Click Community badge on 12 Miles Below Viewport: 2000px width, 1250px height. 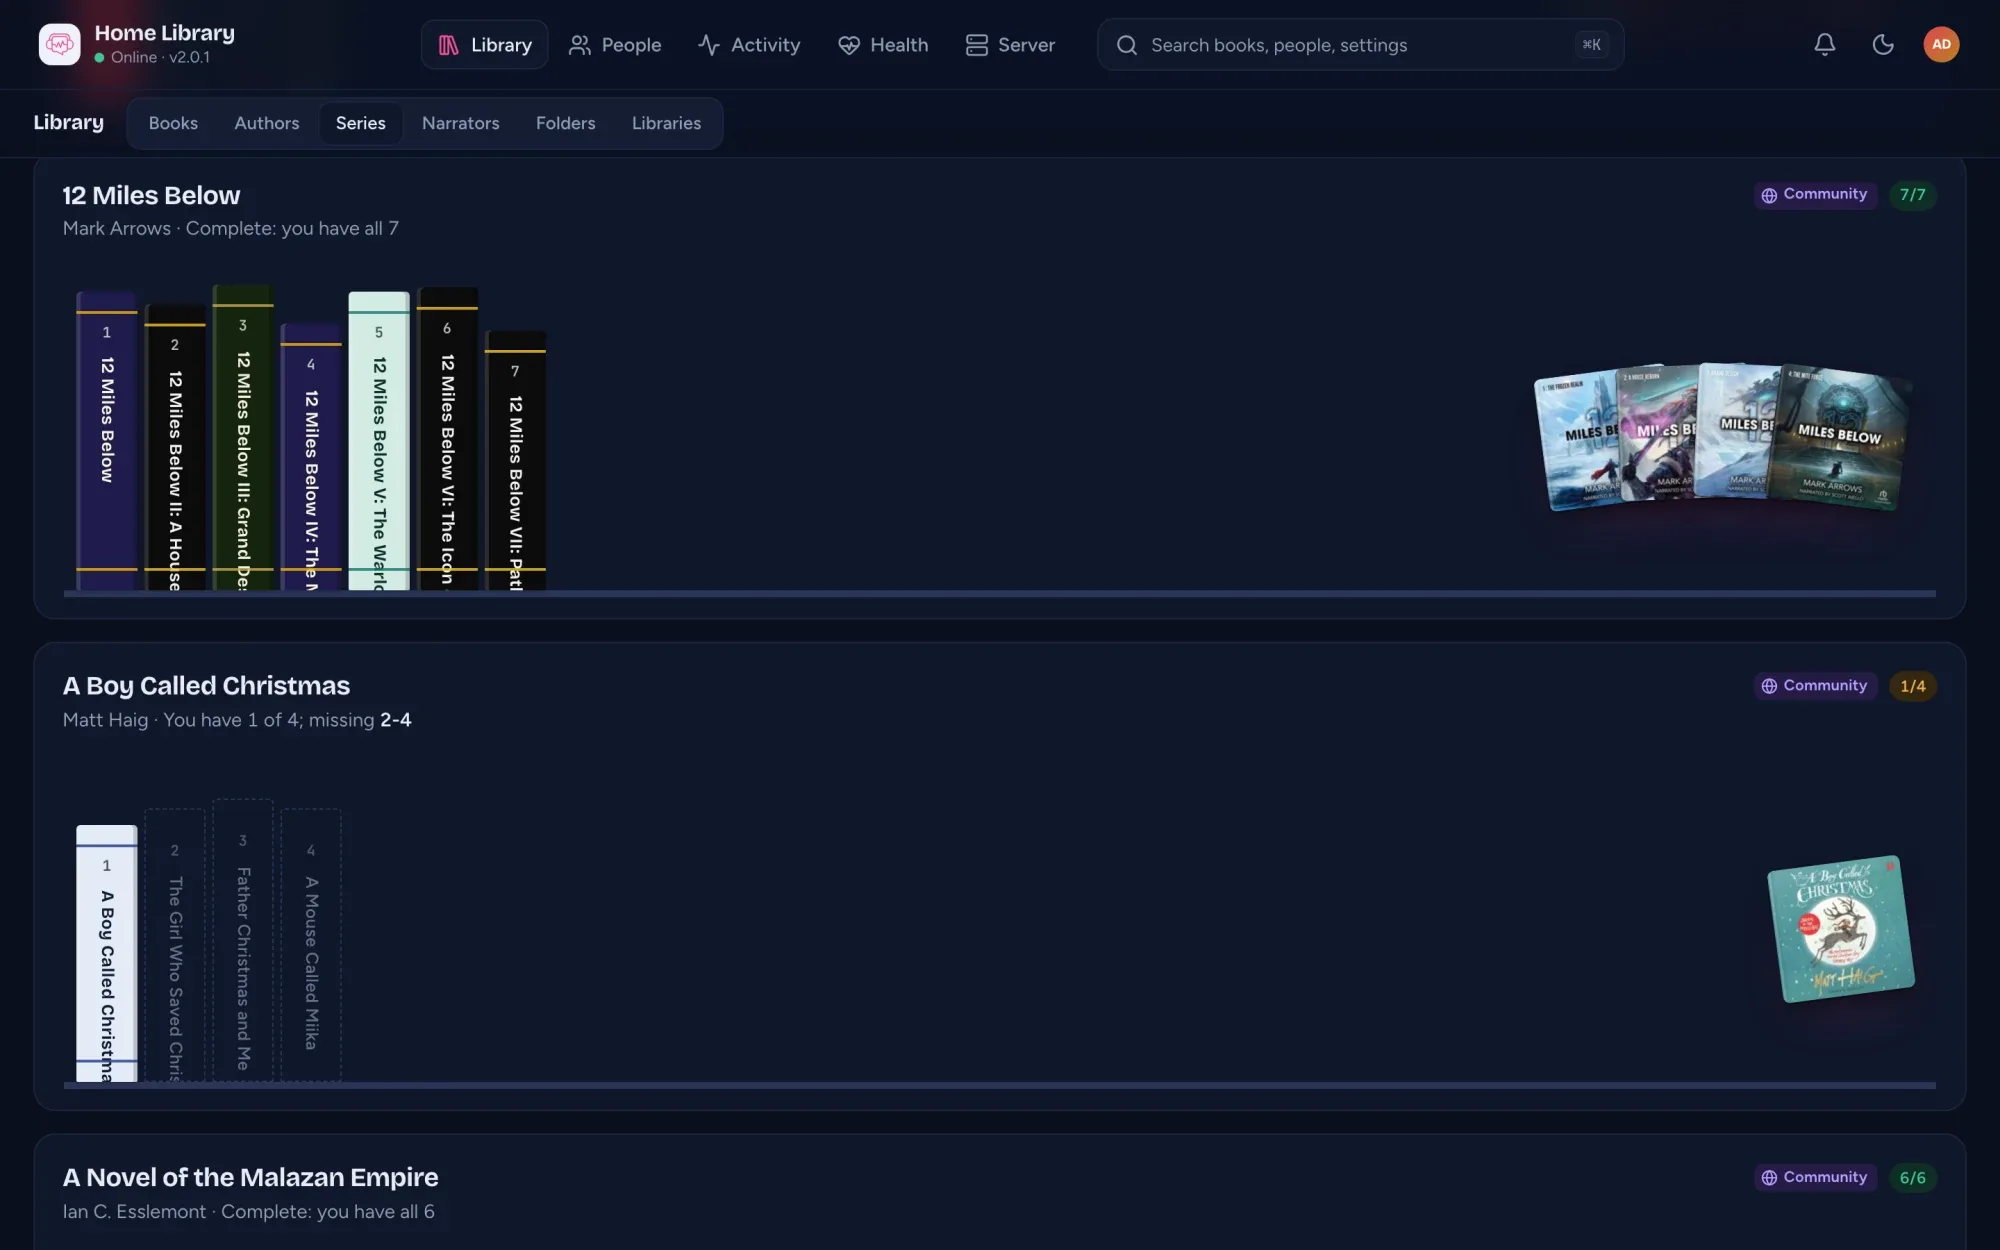pyautogui.click(x=1814, y=194)
